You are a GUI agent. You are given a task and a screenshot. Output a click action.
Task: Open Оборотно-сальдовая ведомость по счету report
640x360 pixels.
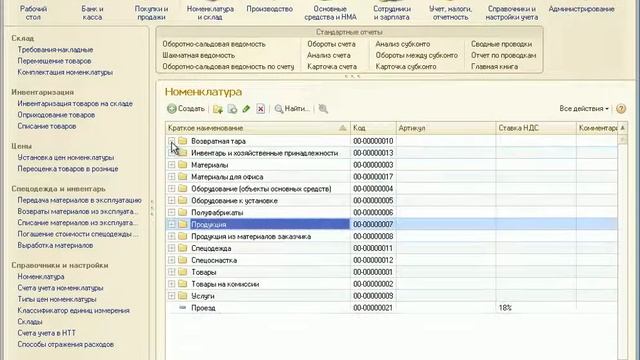[228, 66]
